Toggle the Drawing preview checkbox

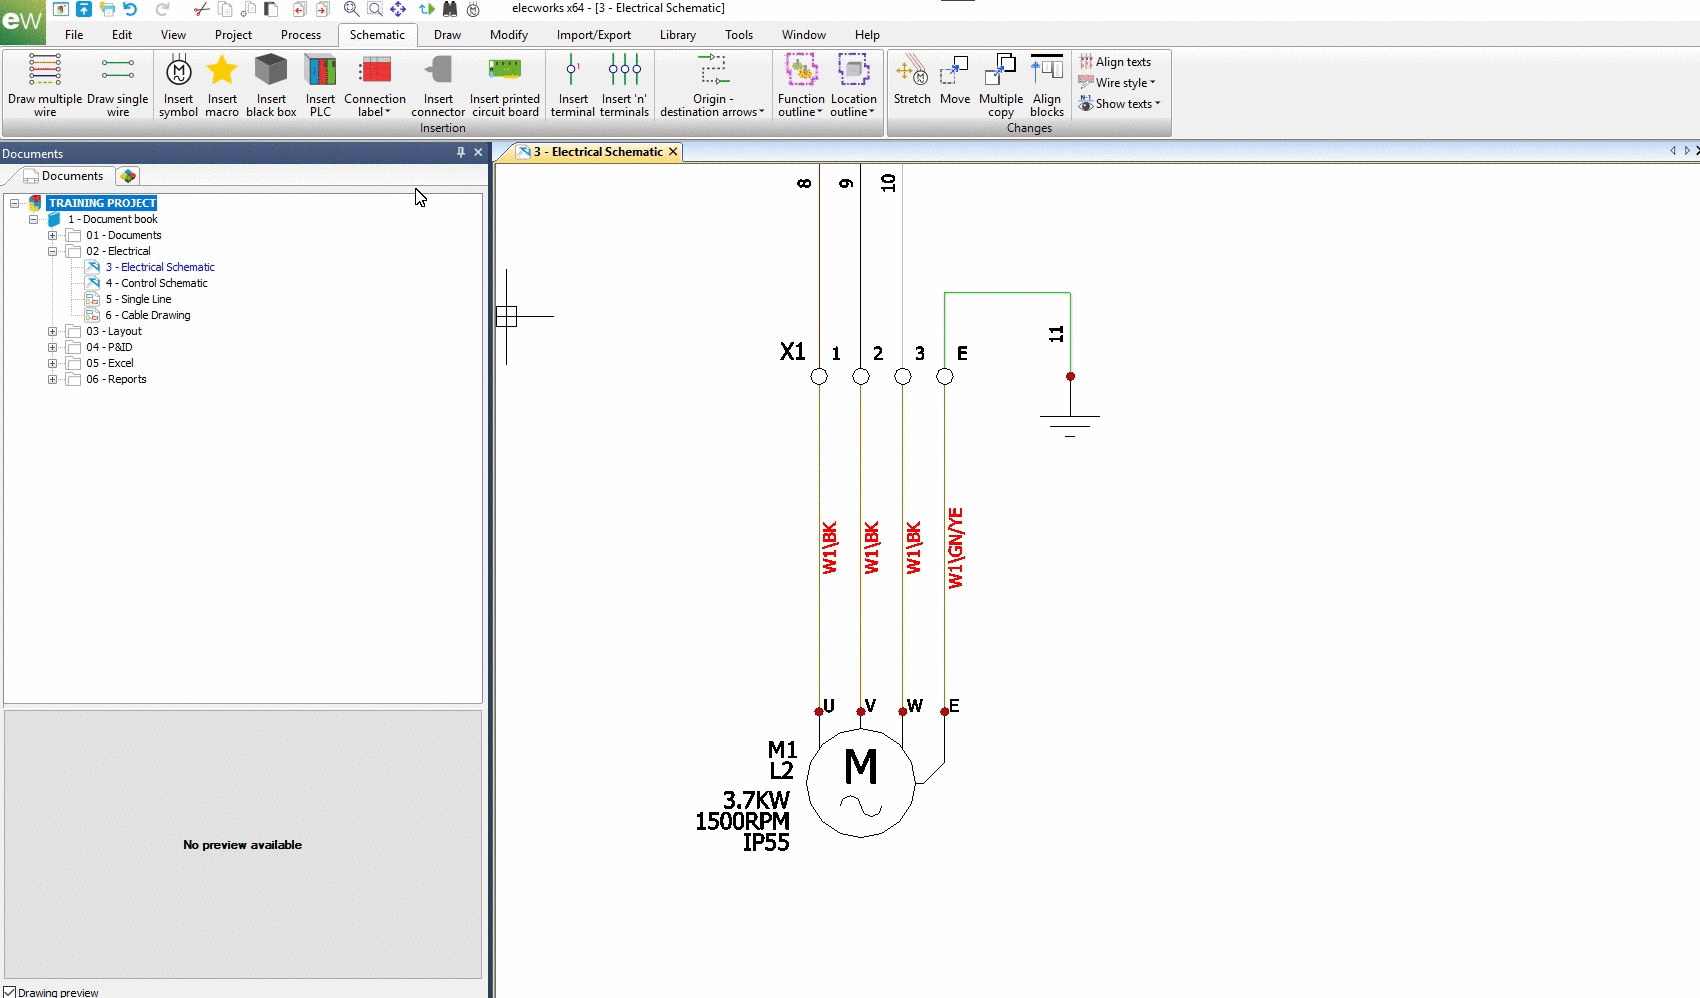pos(10,992)
